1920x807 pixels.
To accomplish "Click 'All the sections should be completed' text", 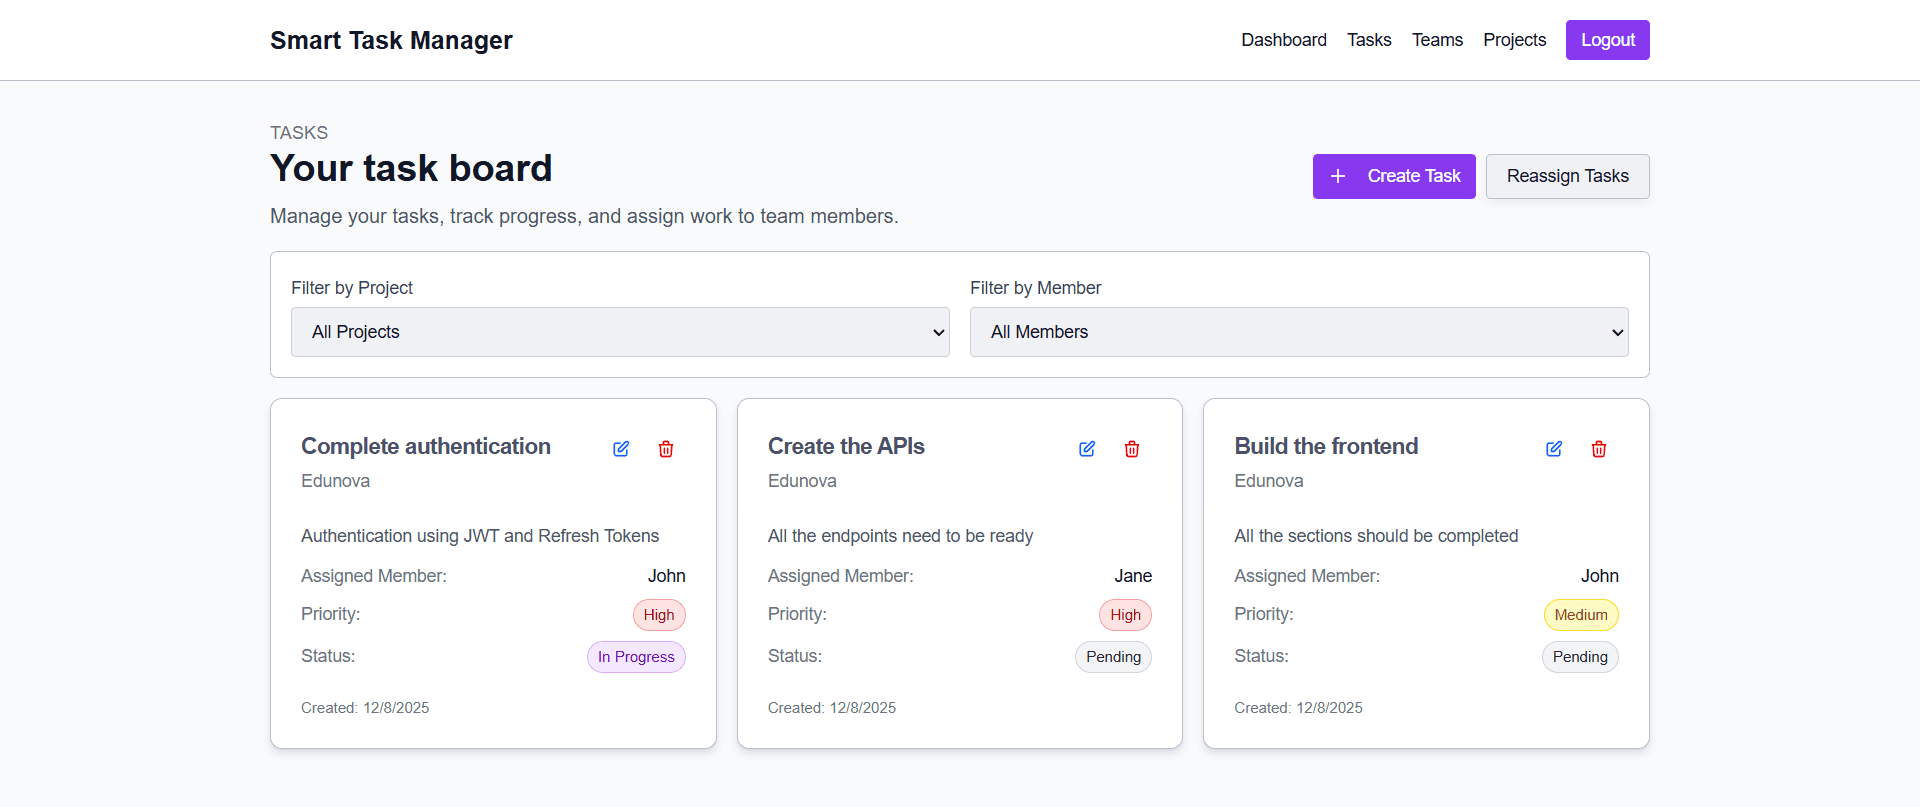I will [x=1376, y=536].
